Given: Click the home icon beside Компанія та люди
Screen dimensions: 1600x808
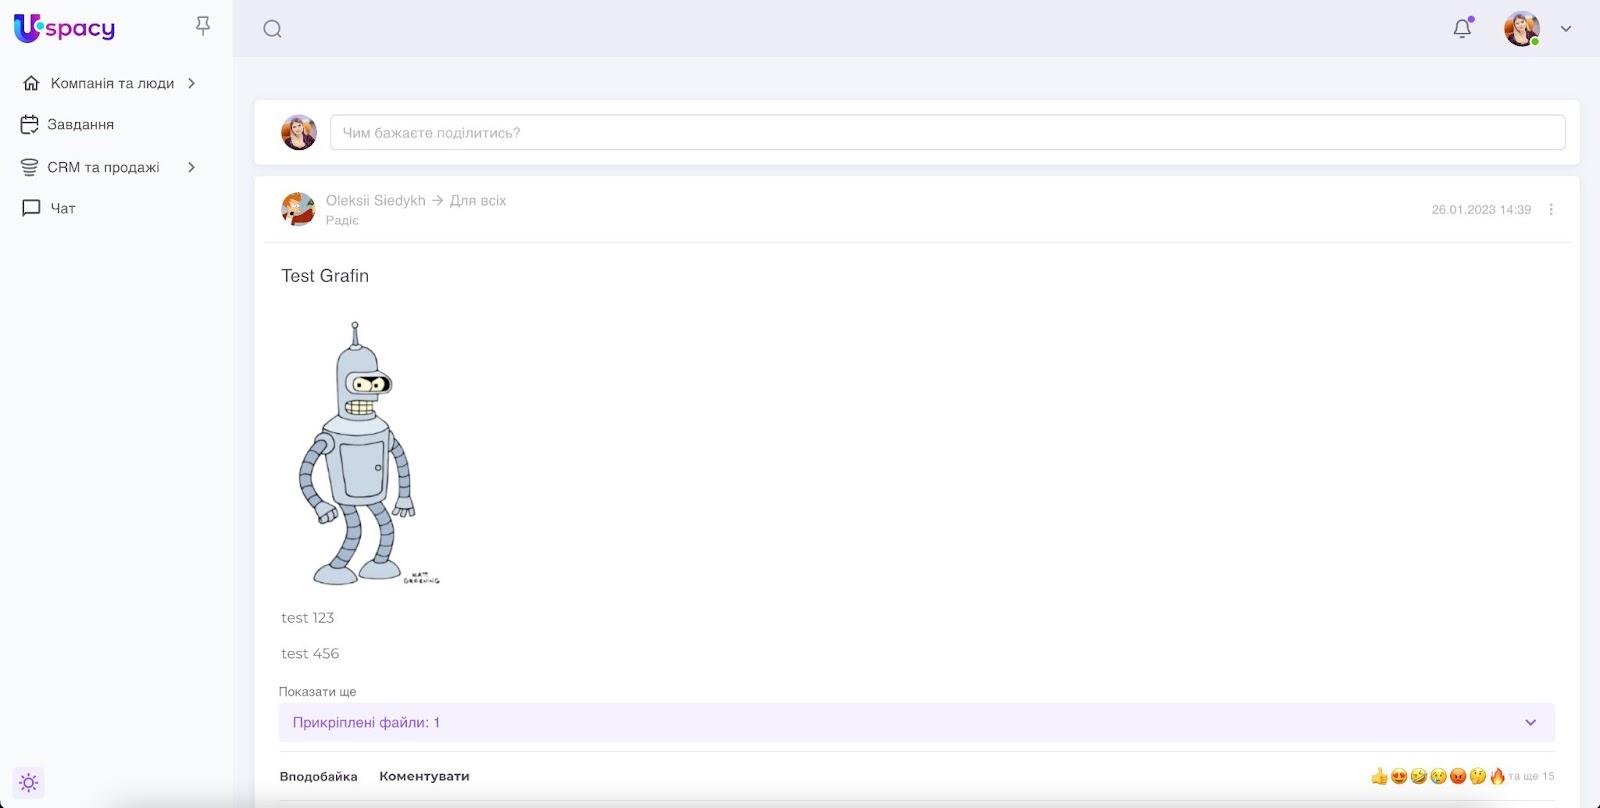Looking at the screenshot, I should tap(31, 83).
